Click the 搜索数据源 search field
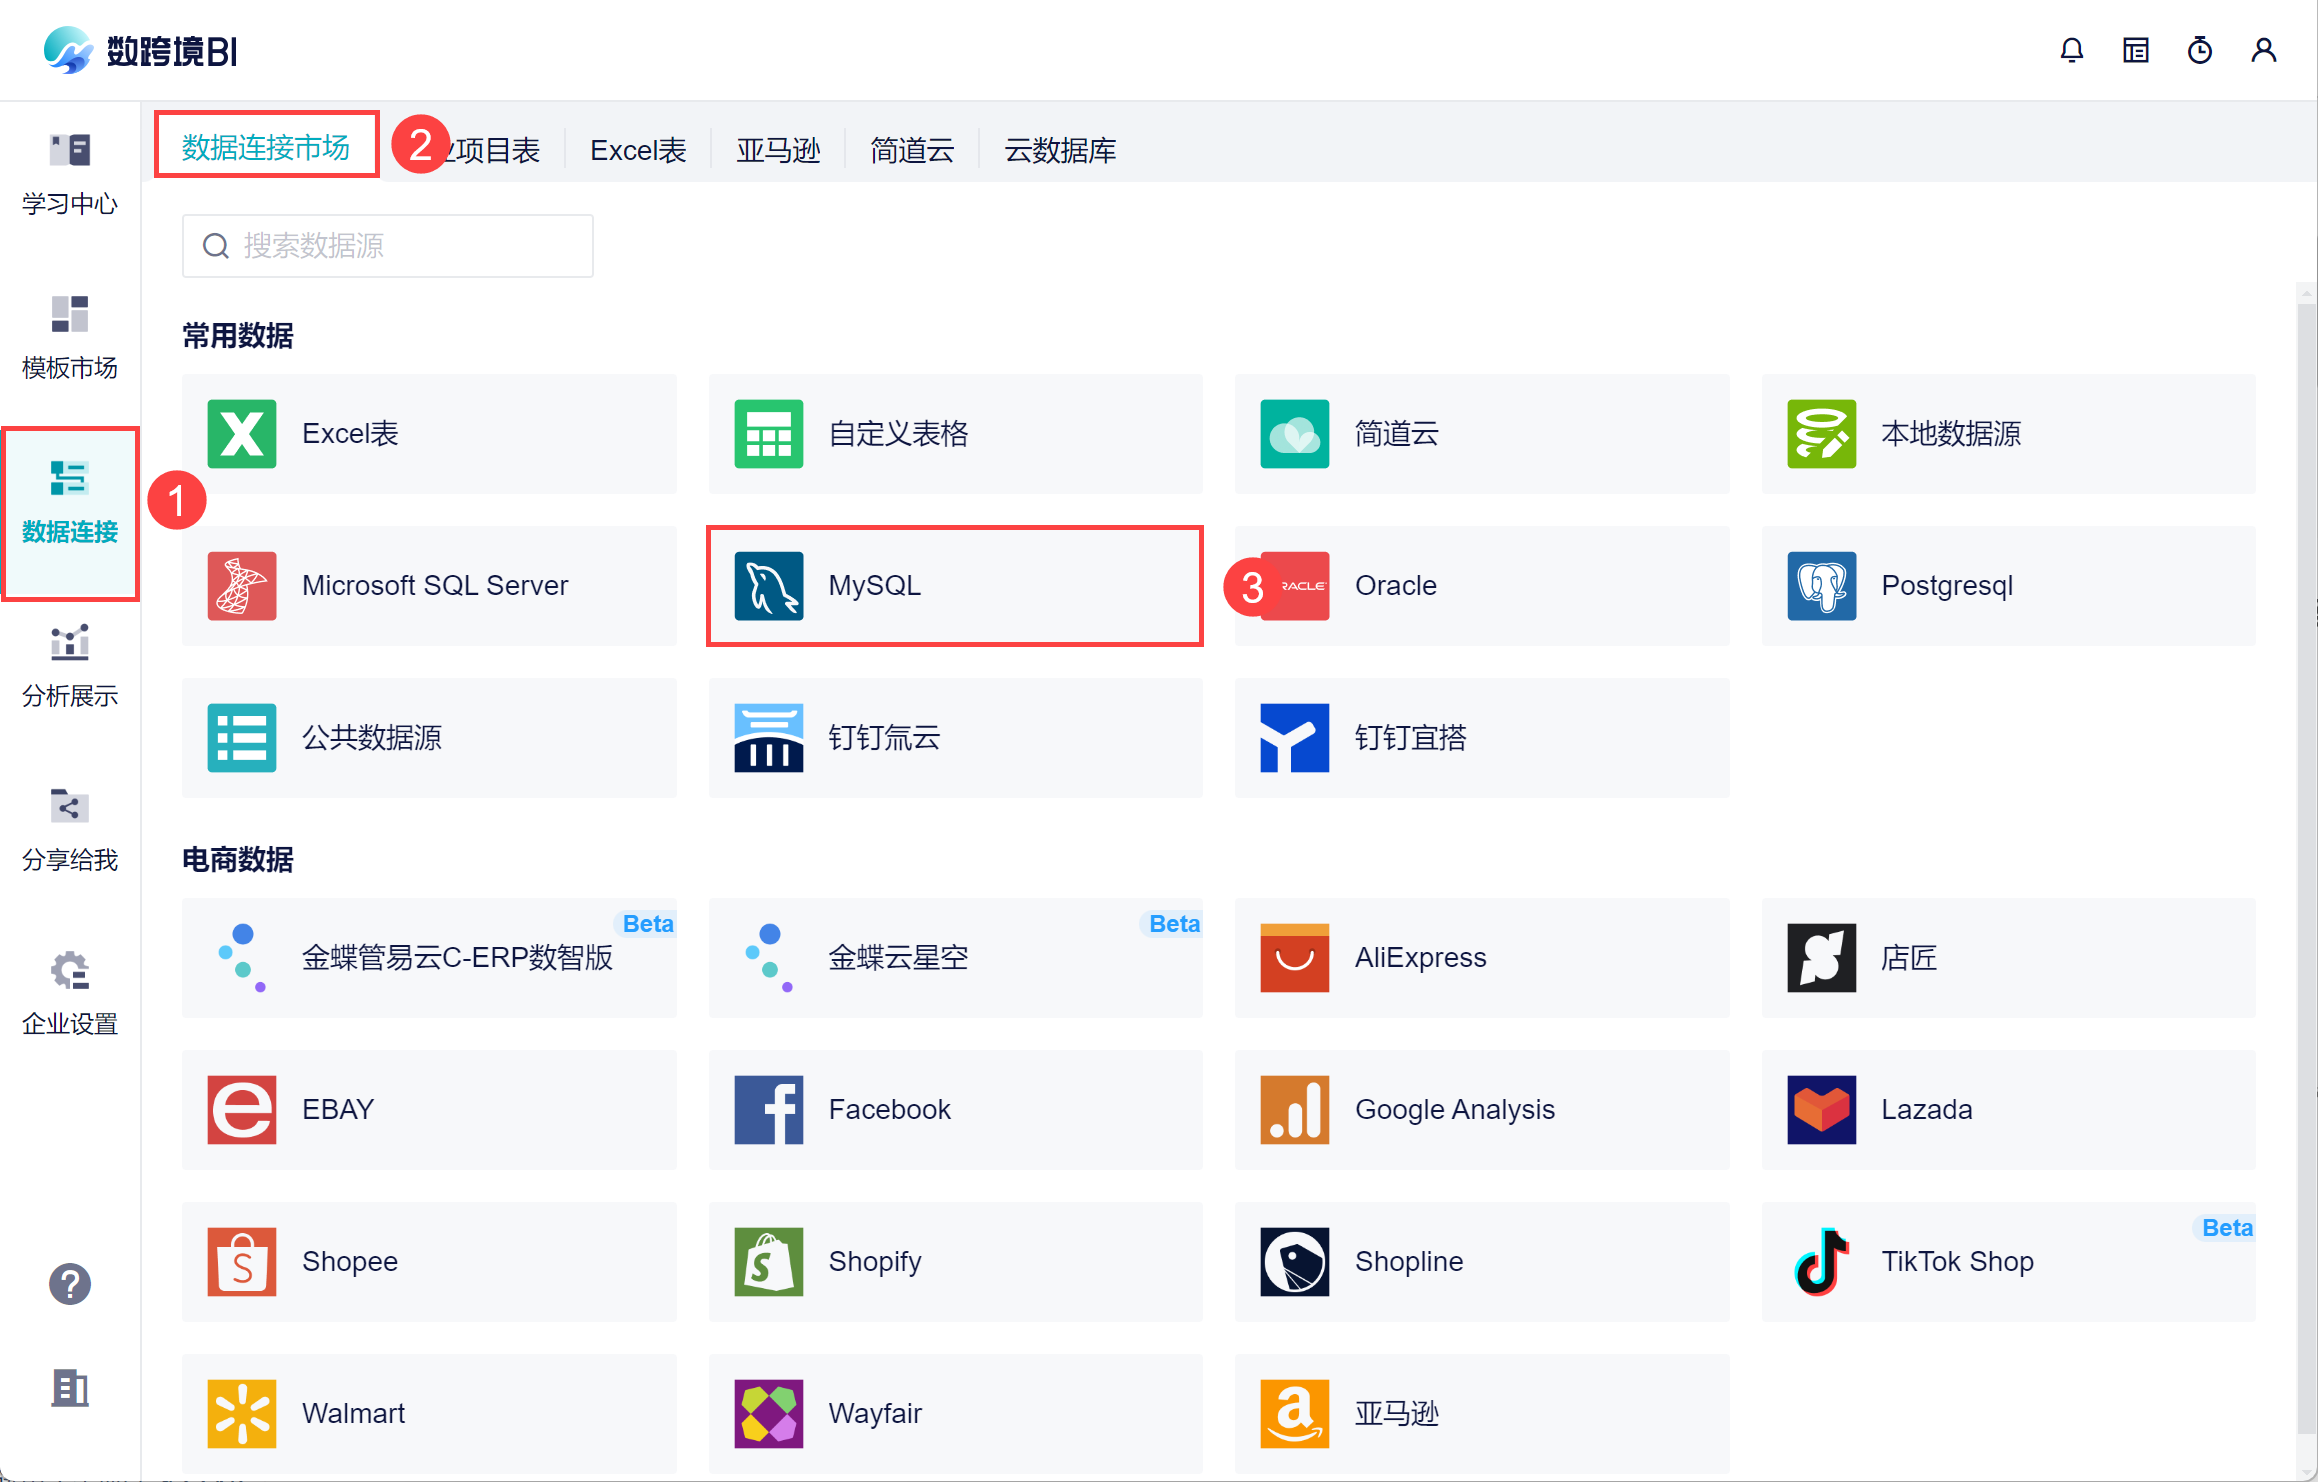This screenshot has width=2318, height=1482. point(400,246)
